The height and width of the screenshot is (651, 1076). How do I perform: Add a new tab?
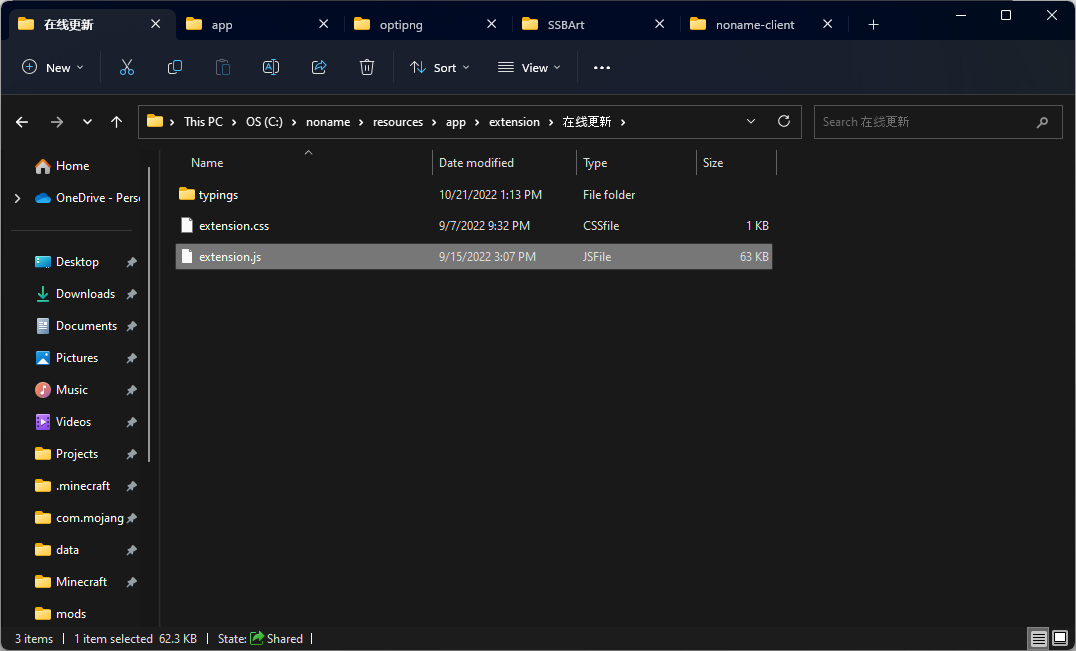[x=873, y=24]
